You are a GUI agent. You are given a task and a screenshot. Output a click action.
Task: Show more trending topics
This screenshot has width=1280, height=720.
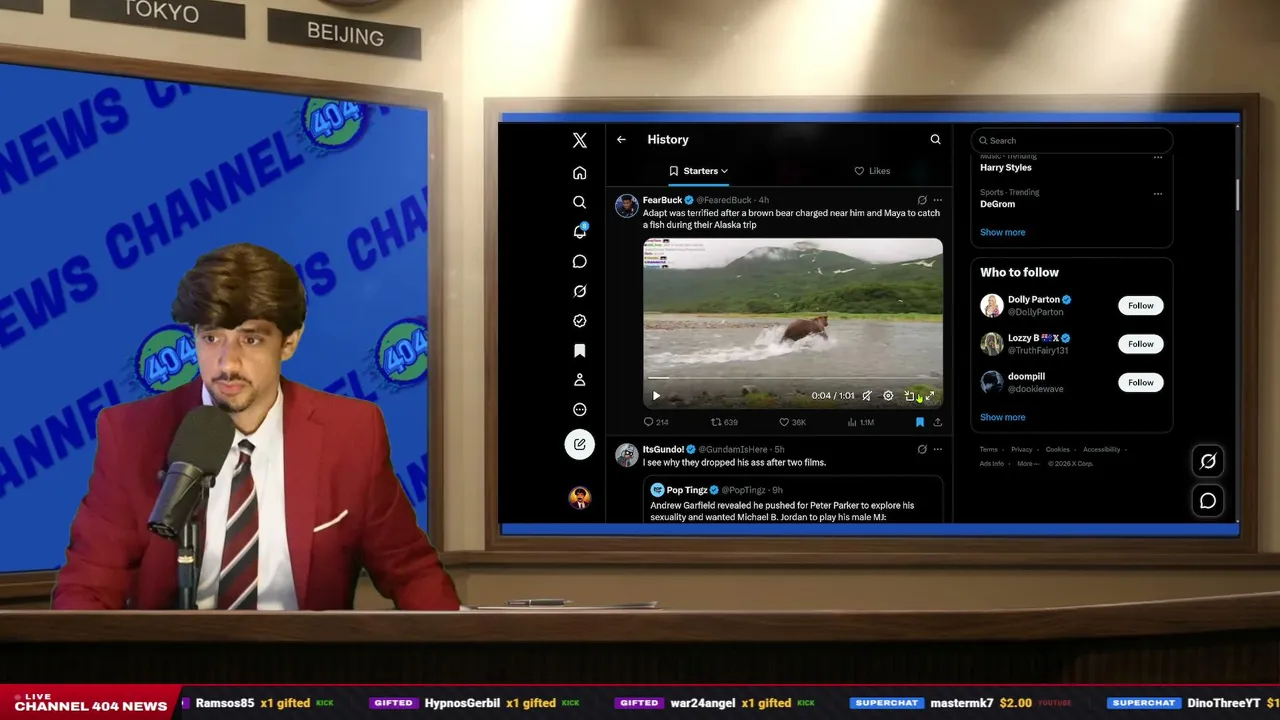coord(1002,232)
